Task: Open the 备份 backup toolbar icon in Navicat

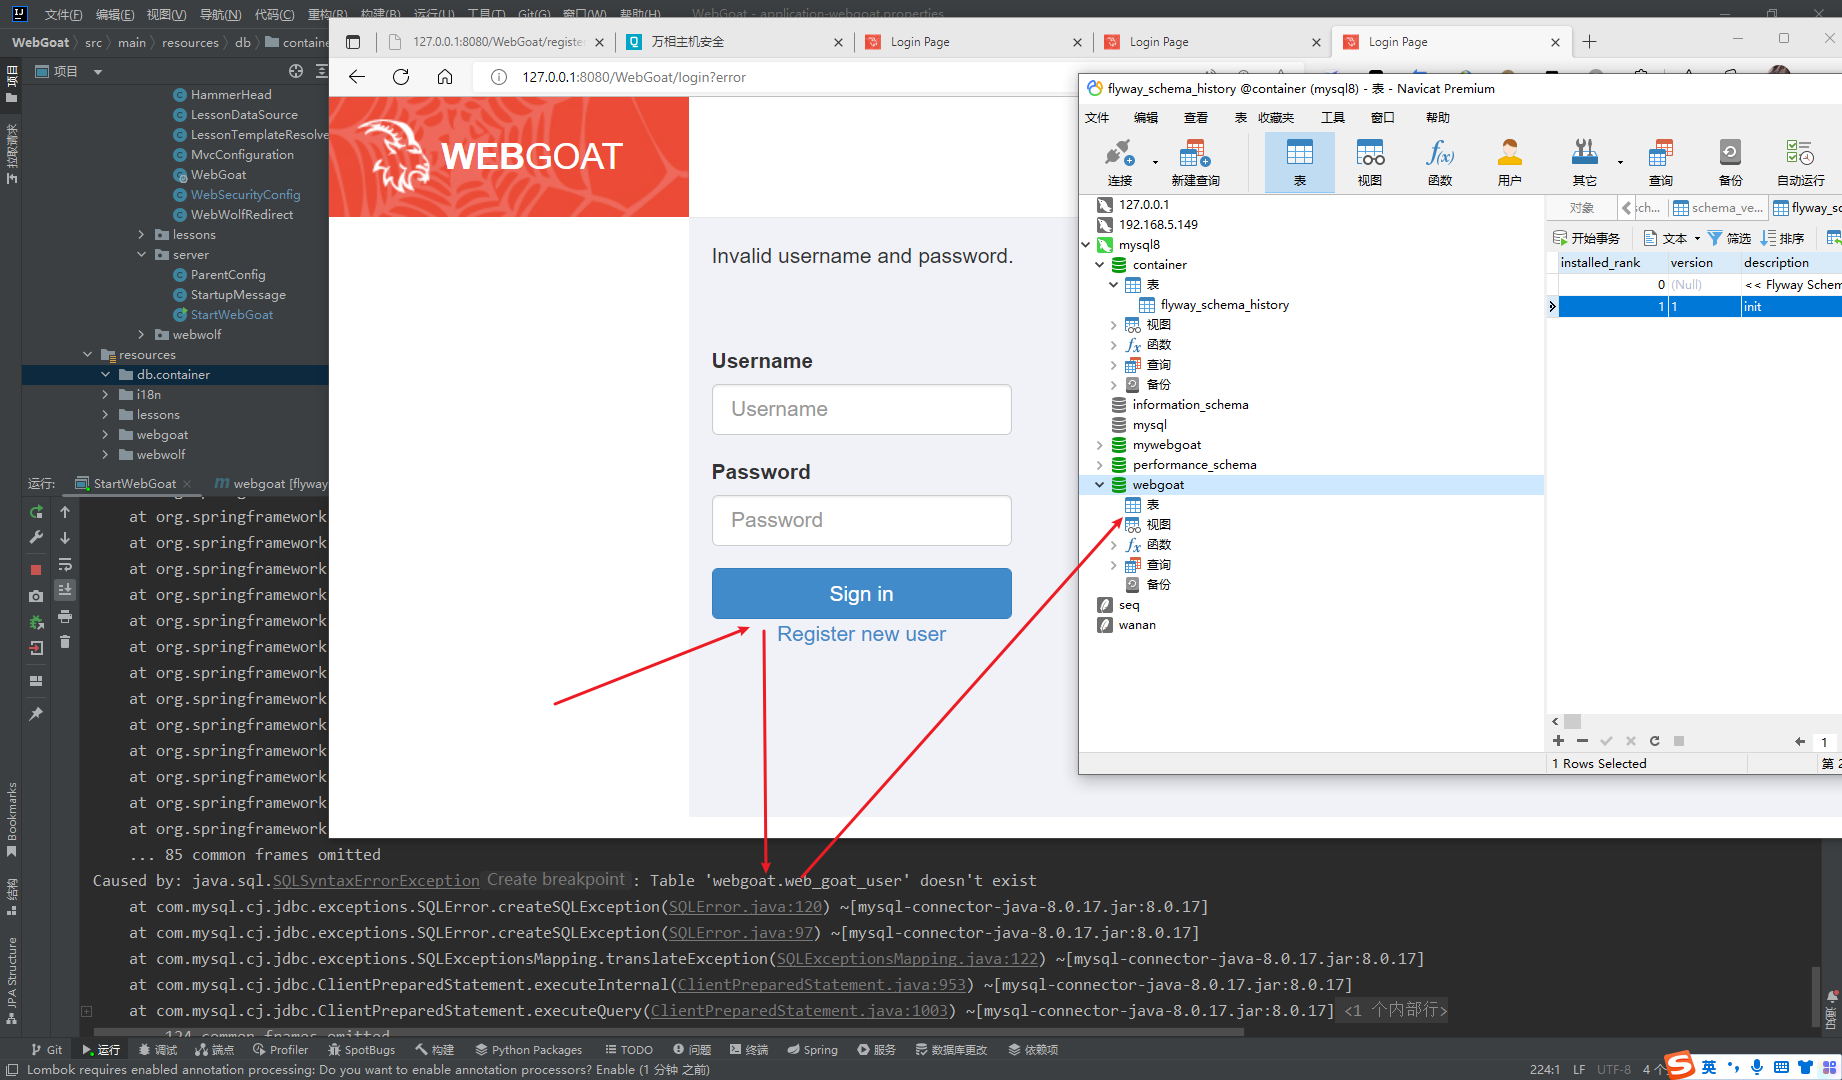Action: [x=1730, y=163]
